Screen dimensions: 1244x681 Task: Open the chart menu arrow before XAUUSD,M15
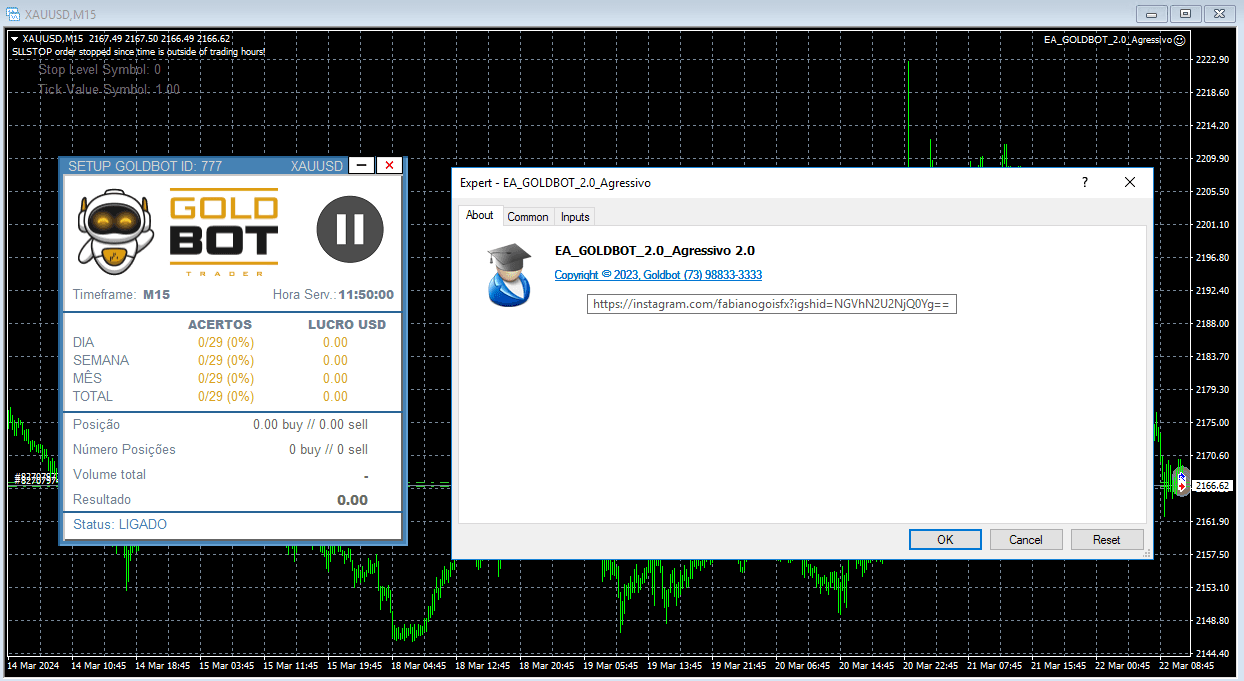coord(14,39)
